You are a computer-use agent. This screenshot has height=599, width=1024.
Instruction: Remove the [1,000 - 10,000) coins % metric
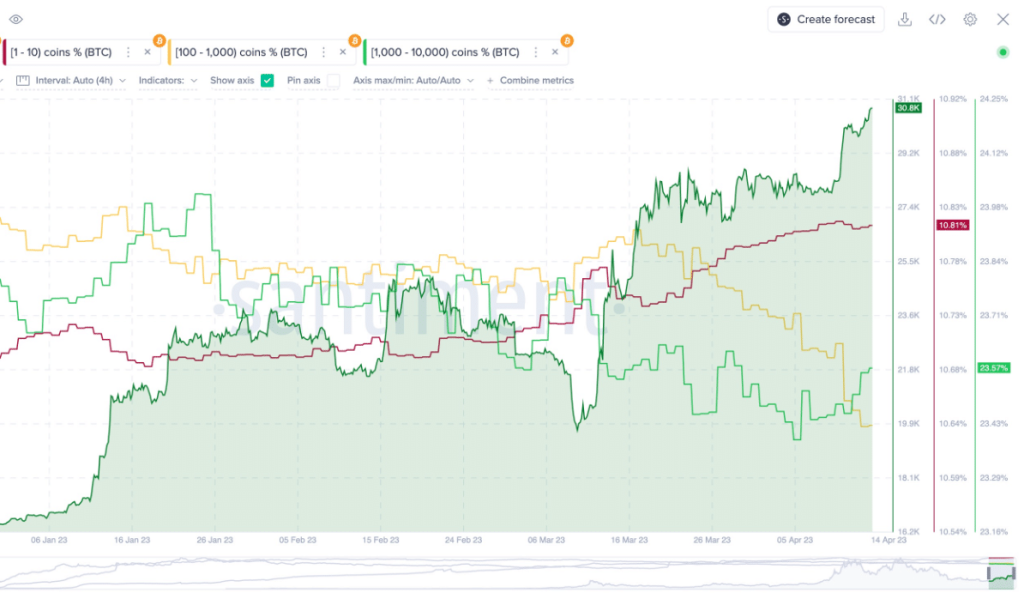point(555,52)
